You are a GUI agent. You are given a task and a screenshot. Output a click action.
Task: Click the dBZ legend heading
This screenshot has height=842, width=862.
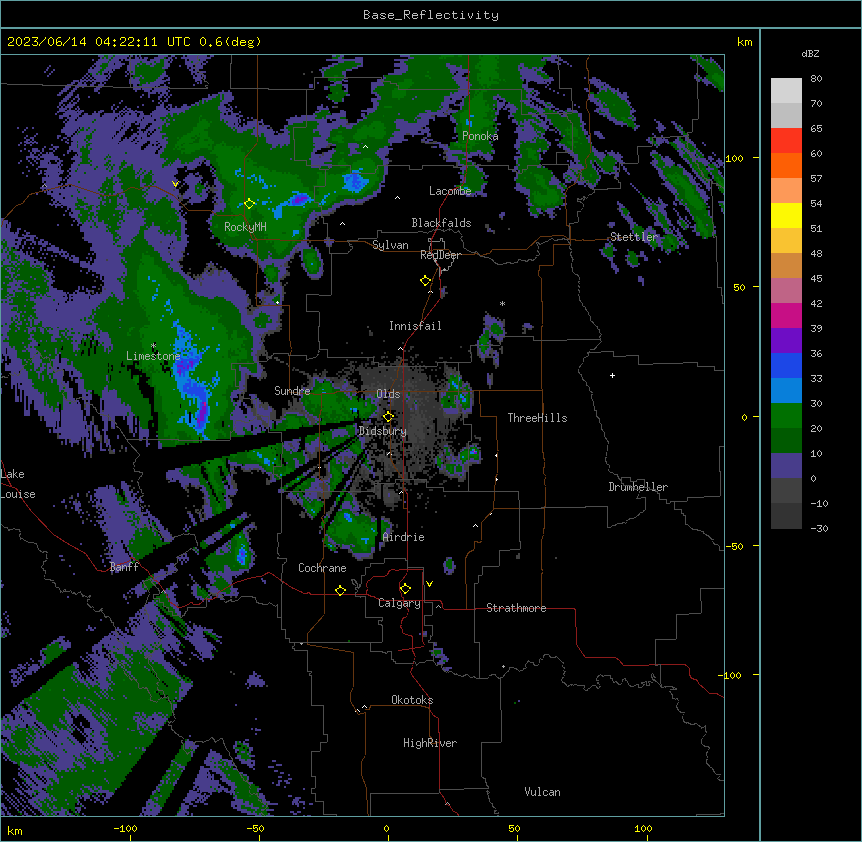point(810,54)
